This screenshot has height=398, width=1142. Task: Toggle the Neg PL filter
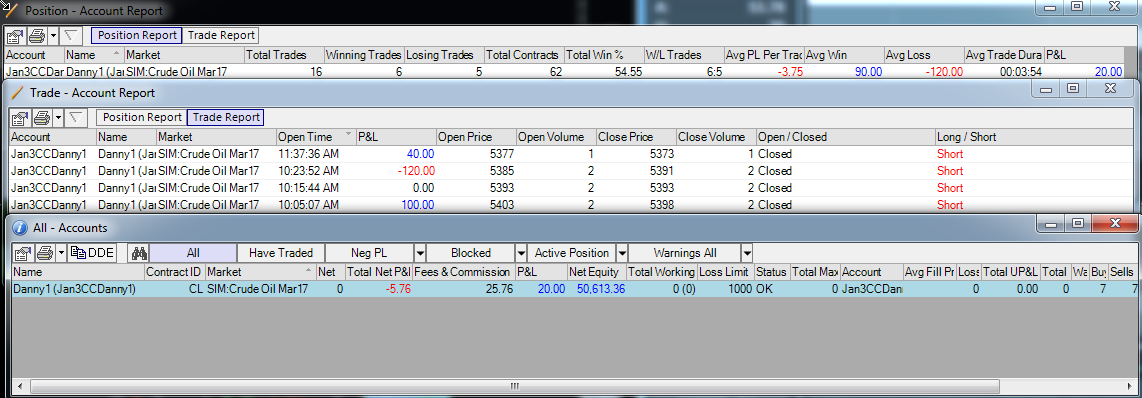click(369, 253)
